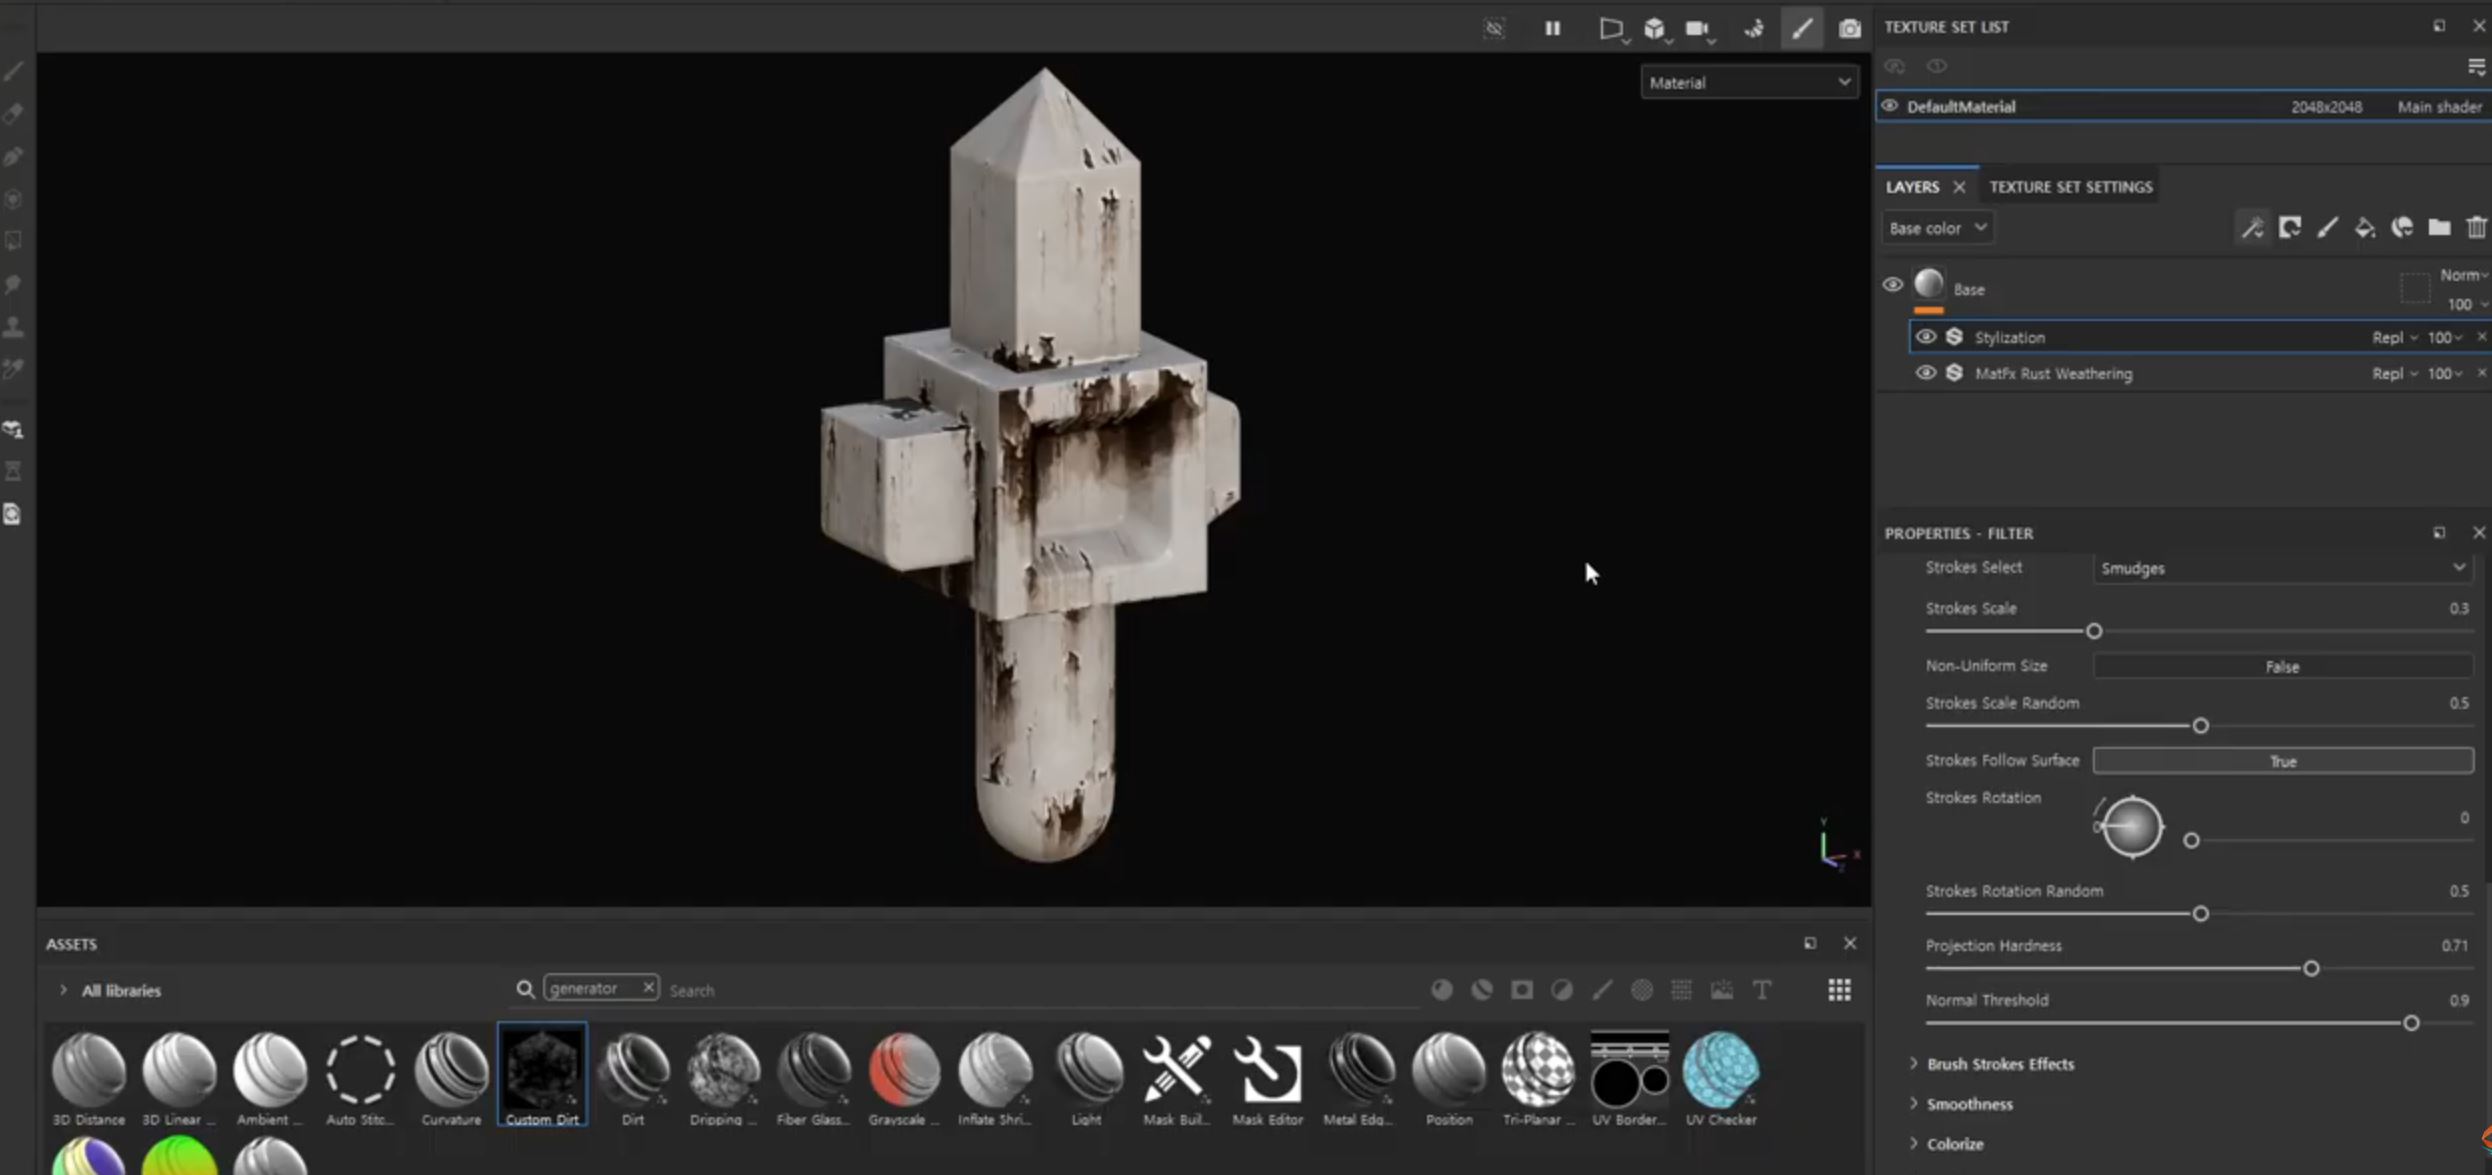Switch to Texture Set Settings tab

2070,187
